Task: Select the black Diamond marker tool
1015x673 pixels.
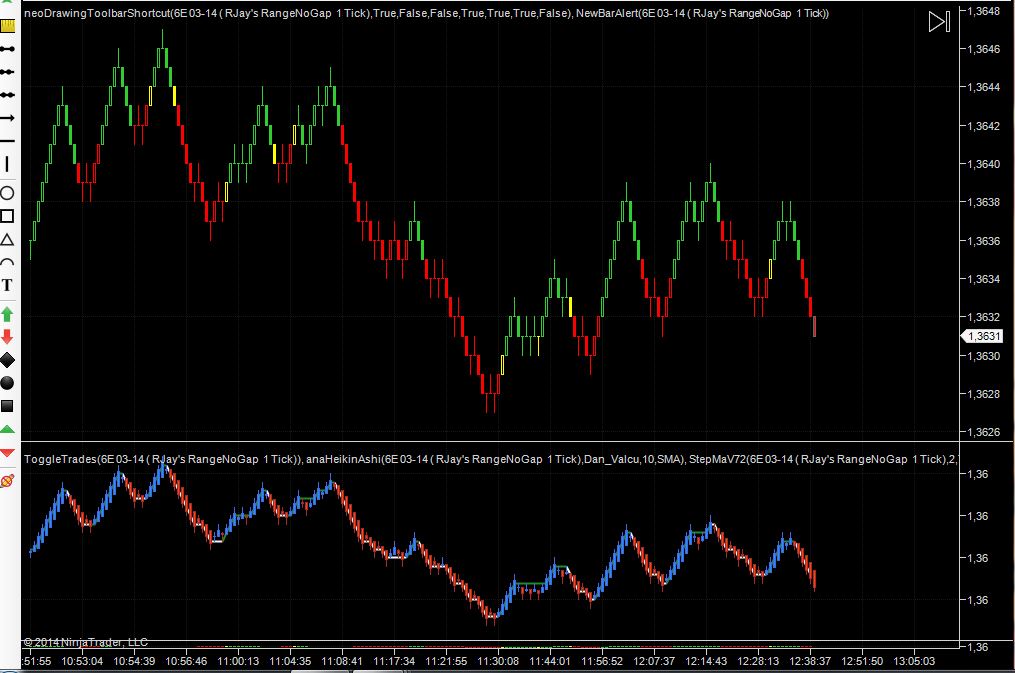Action: pyautogui.click(x=7, y=360)
